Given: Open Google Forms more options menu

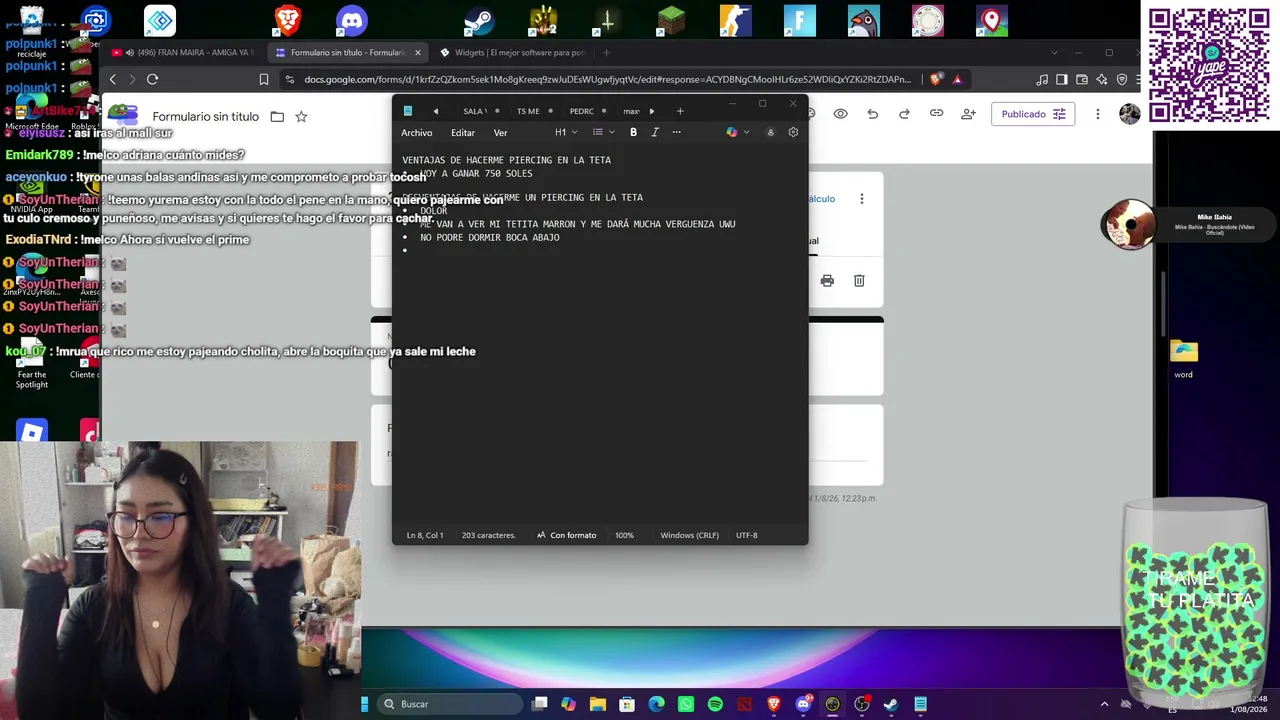Looking at the screenshot, I should point(1098,114).
